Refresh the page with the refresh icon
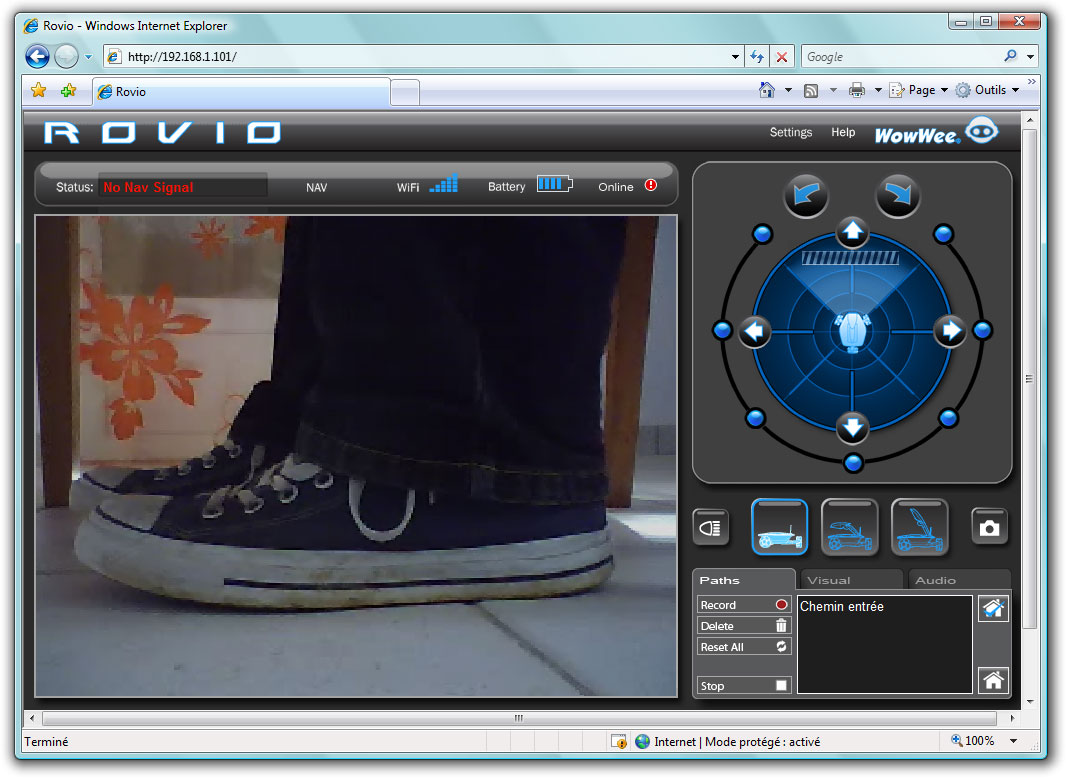This screenshot has height=778, width=1066. click(x=757, y=57)
